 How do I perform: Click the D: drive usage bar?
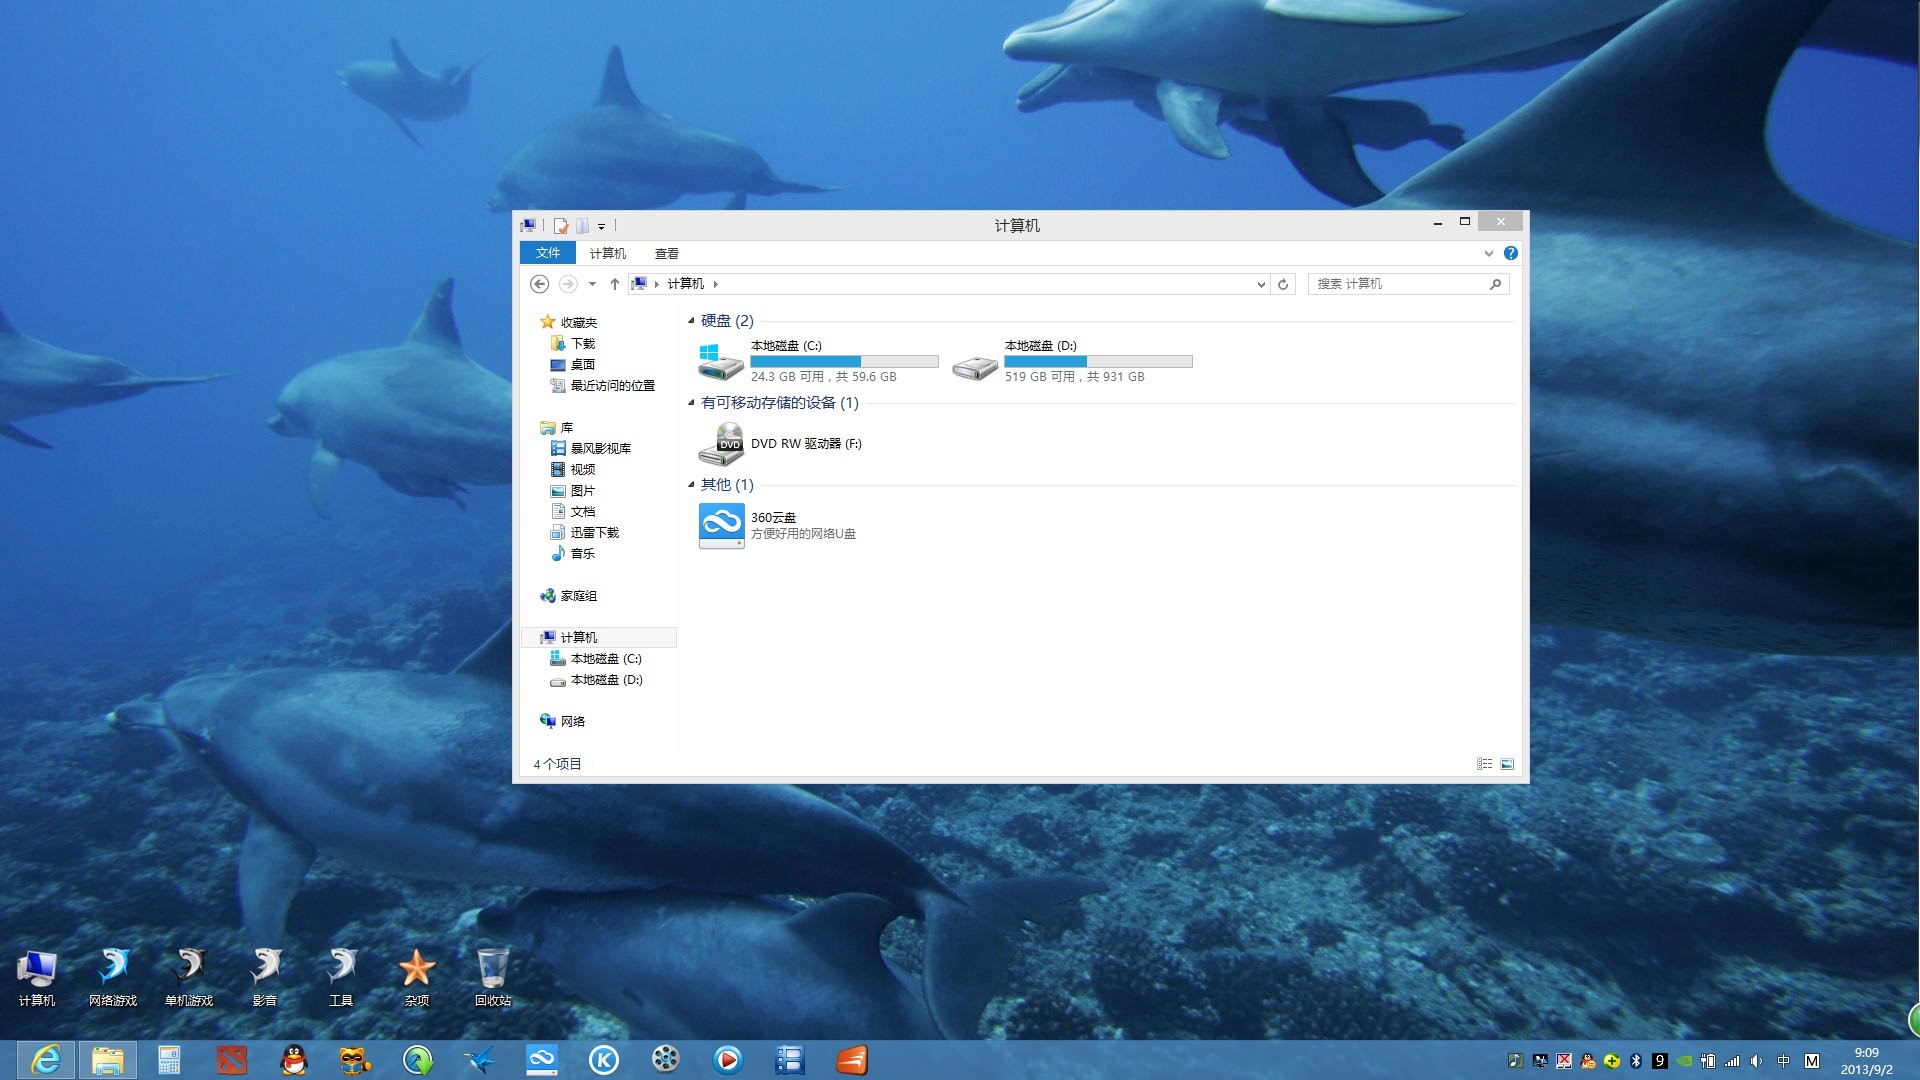[1098, 361]
